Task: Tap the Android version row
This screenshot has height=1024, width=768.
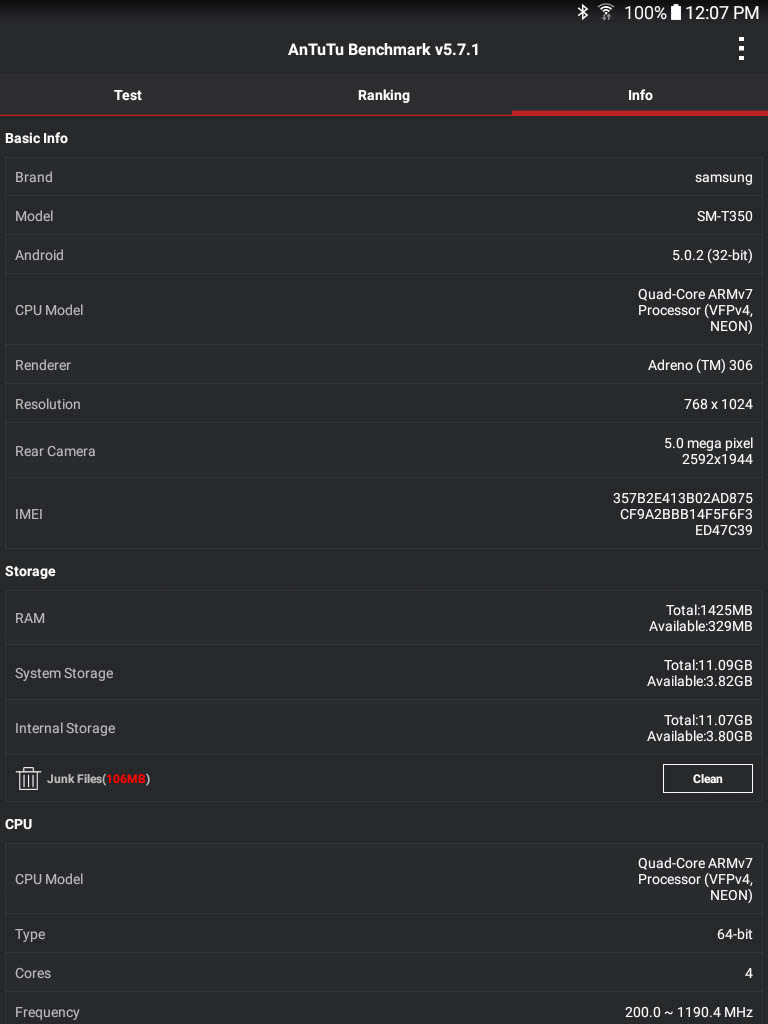Action: tap(384, 255)
